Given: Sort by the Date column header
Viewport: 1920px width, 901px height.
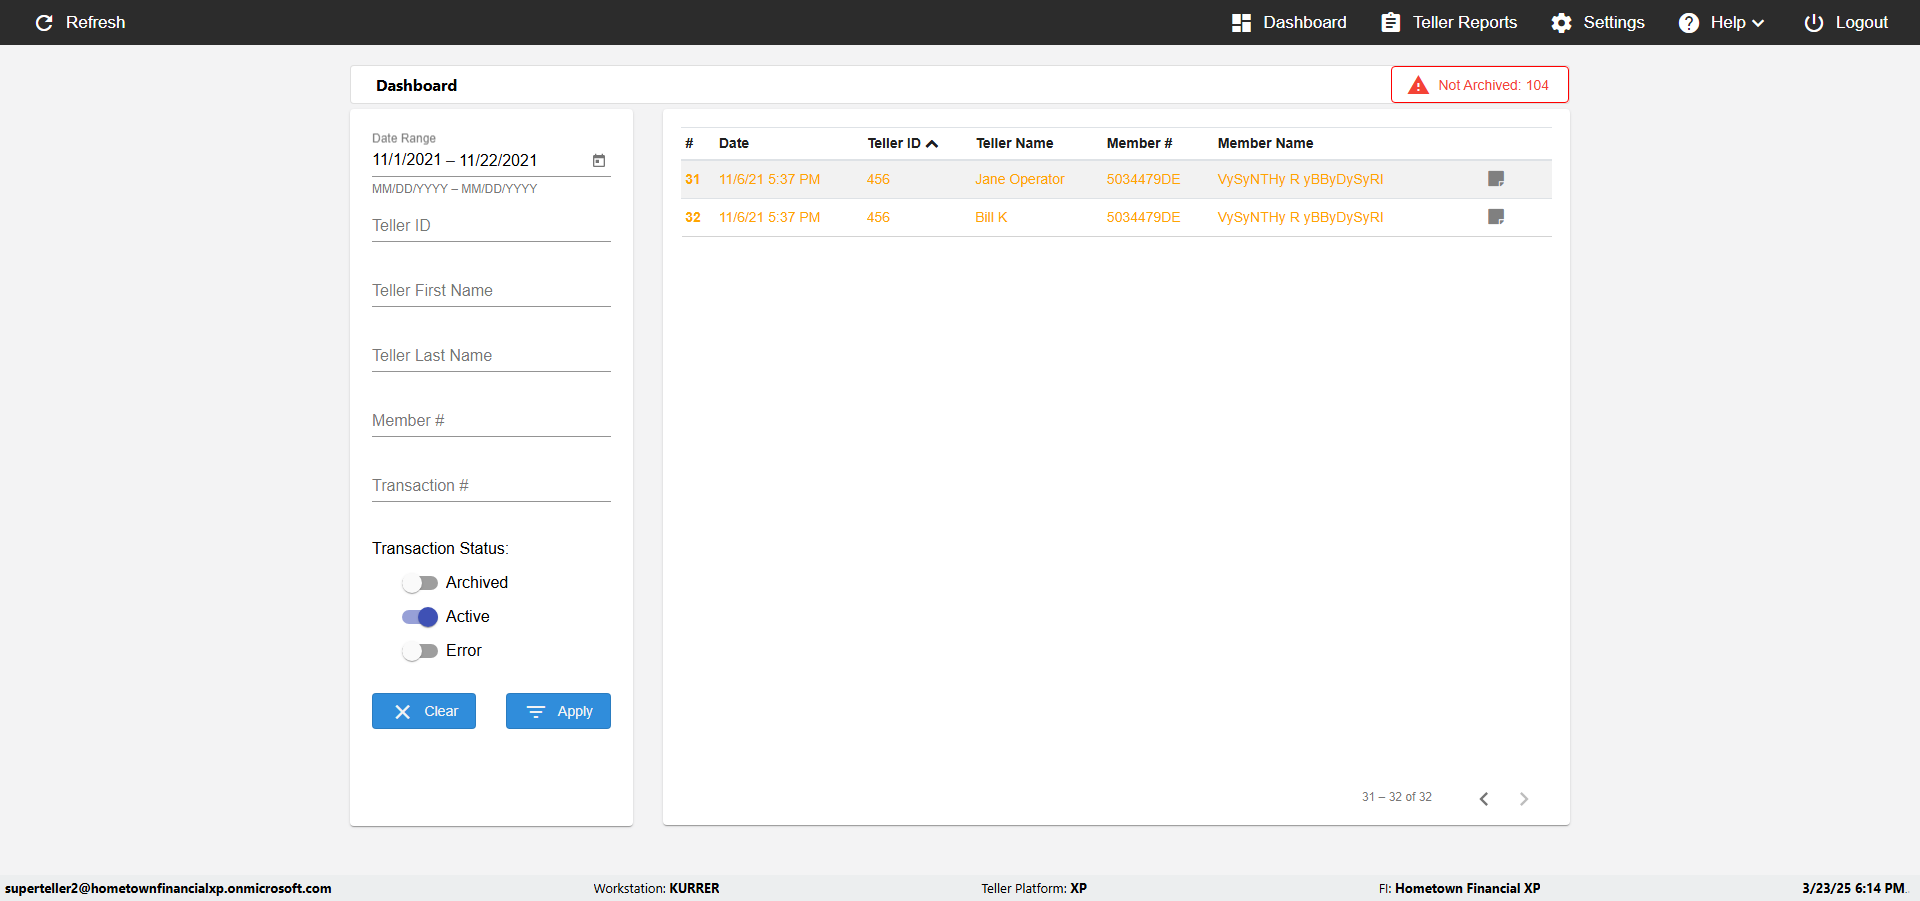Looking at the screenshot, I should click(x=734, y=143).
